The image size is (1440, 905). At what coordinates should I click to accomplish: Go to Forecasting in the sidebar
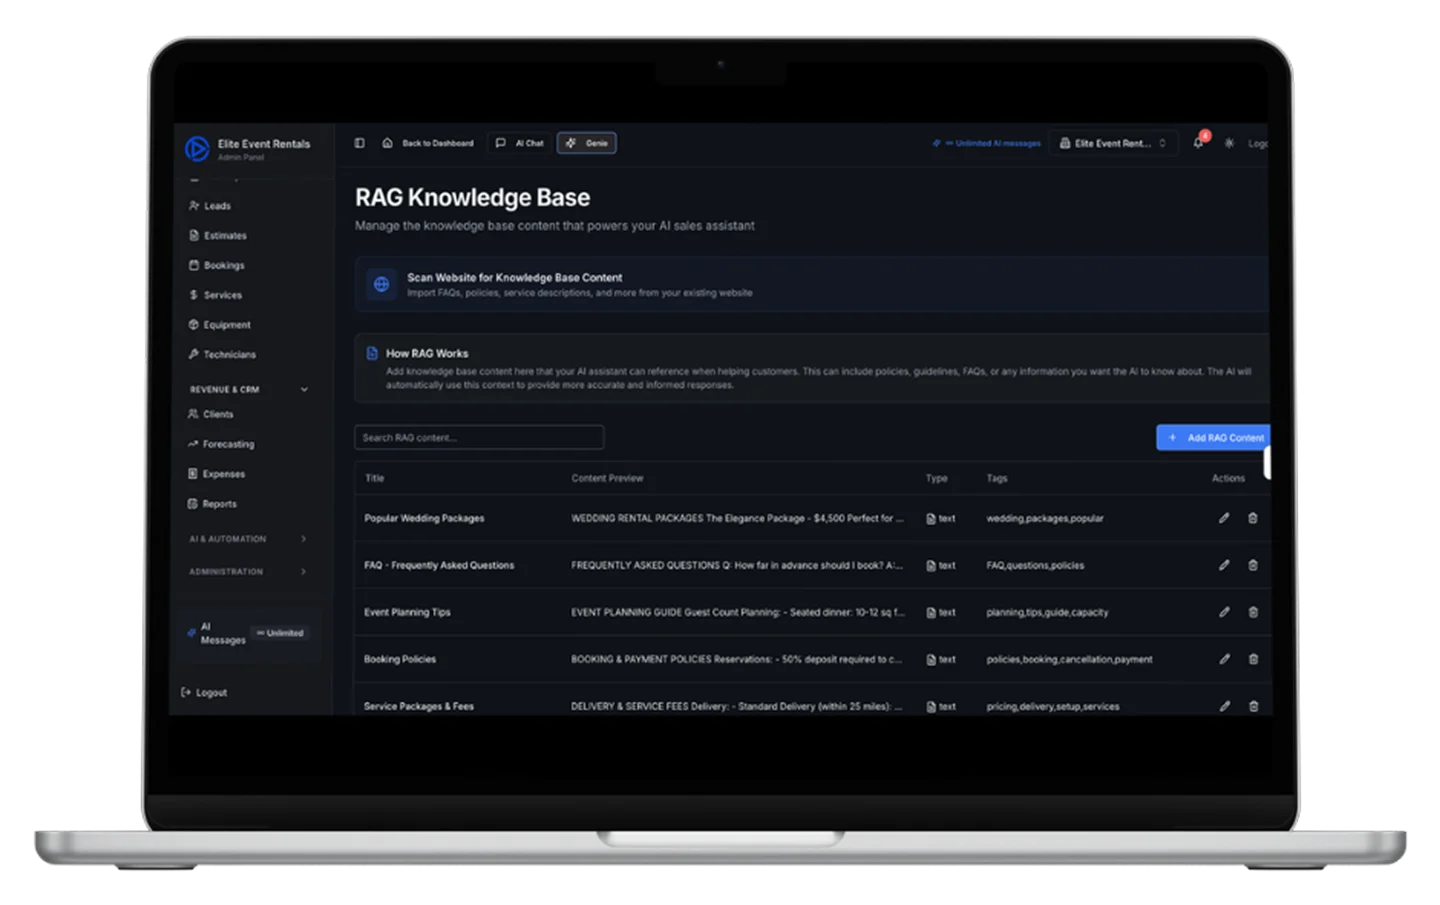(x=228, y=444)
